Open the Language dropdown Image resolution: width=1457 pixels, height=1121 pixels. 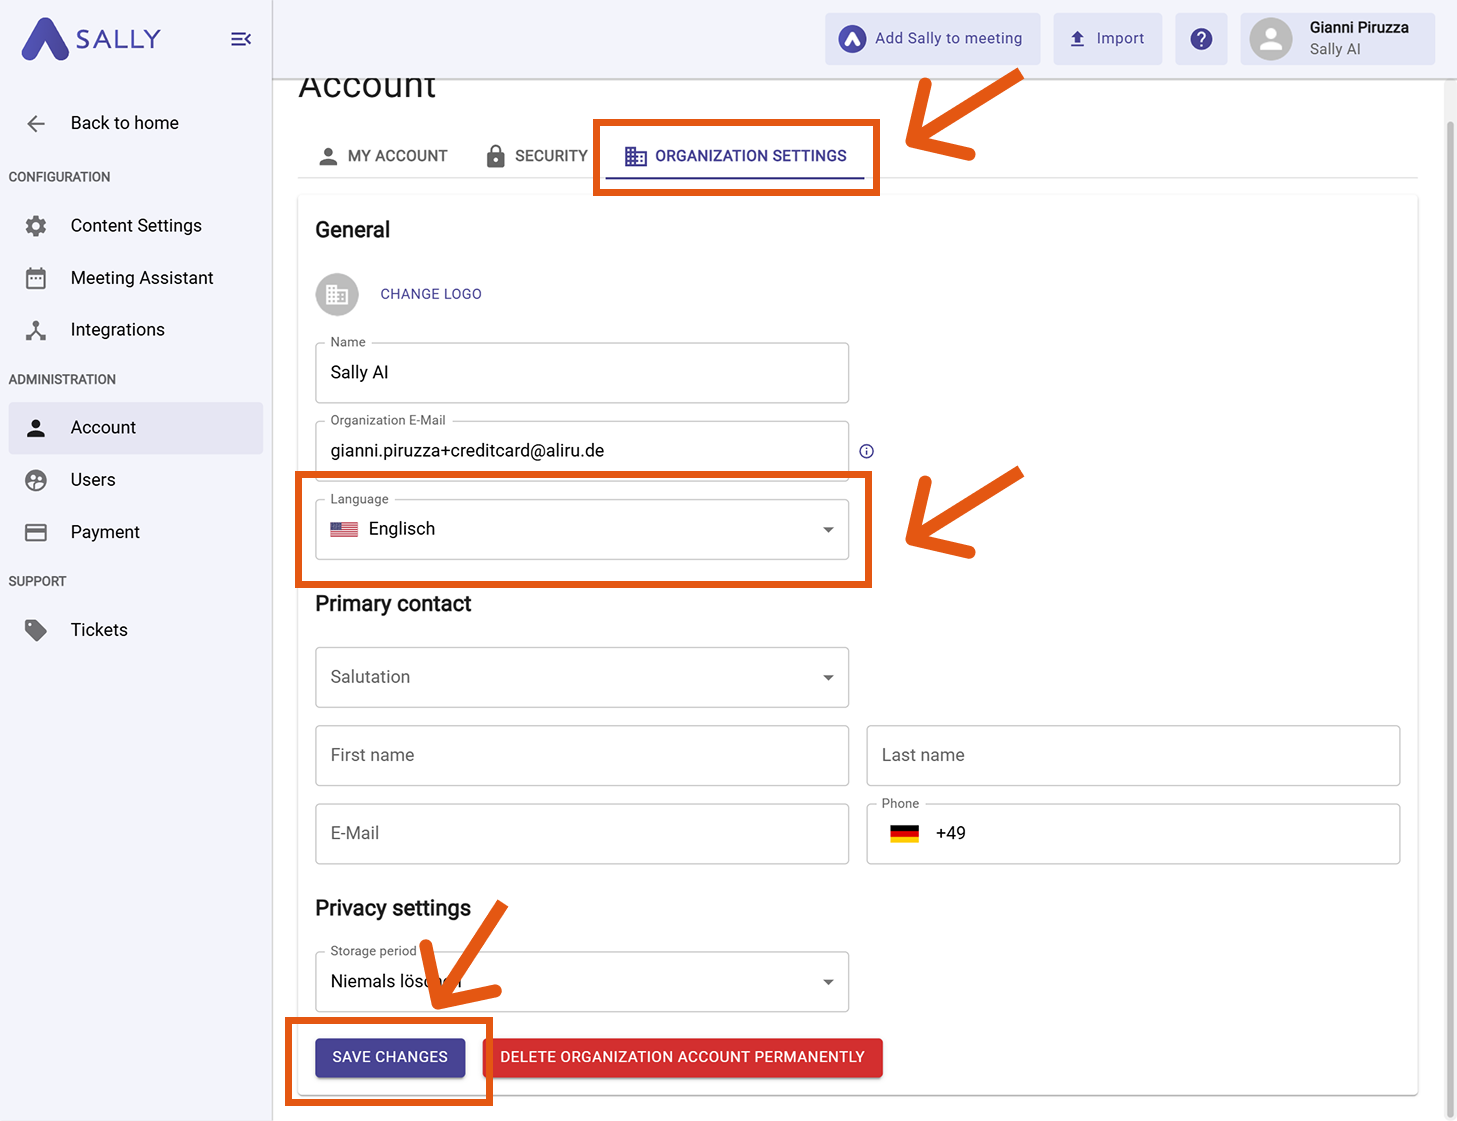pyautogui.click(x=582, y=529)
